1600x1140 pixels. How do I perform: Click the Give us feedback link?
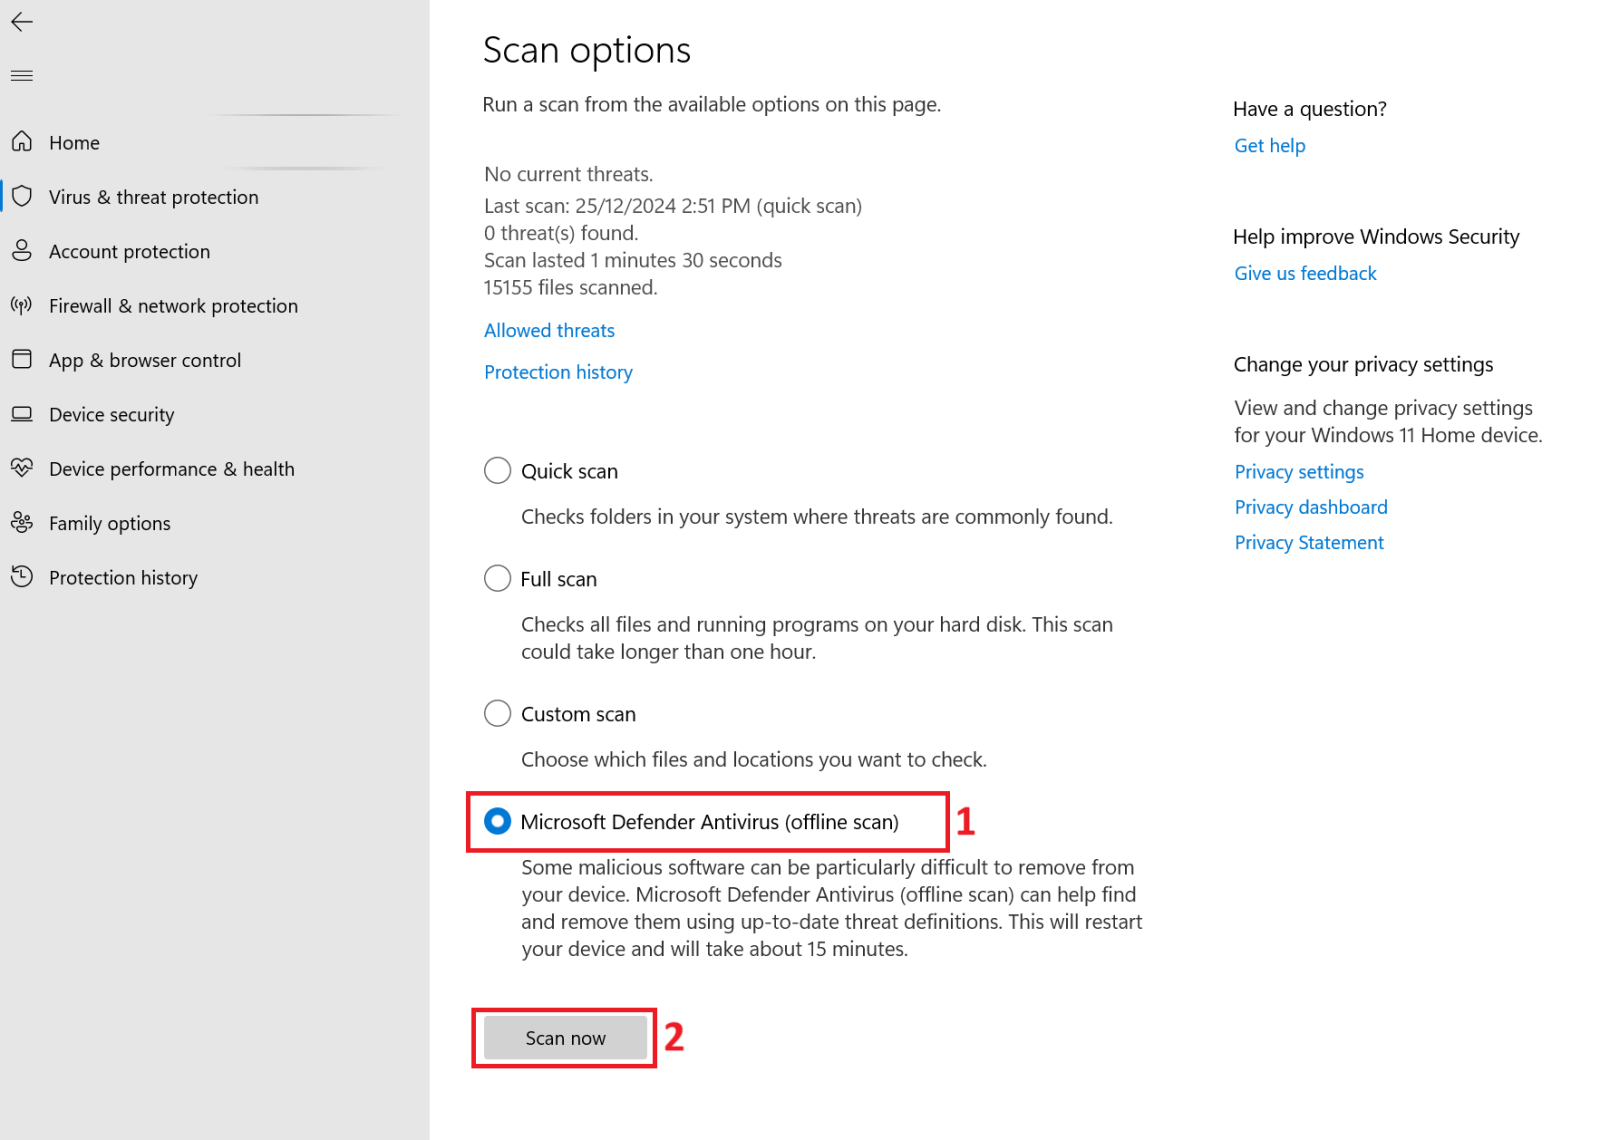click(1305, 272)
